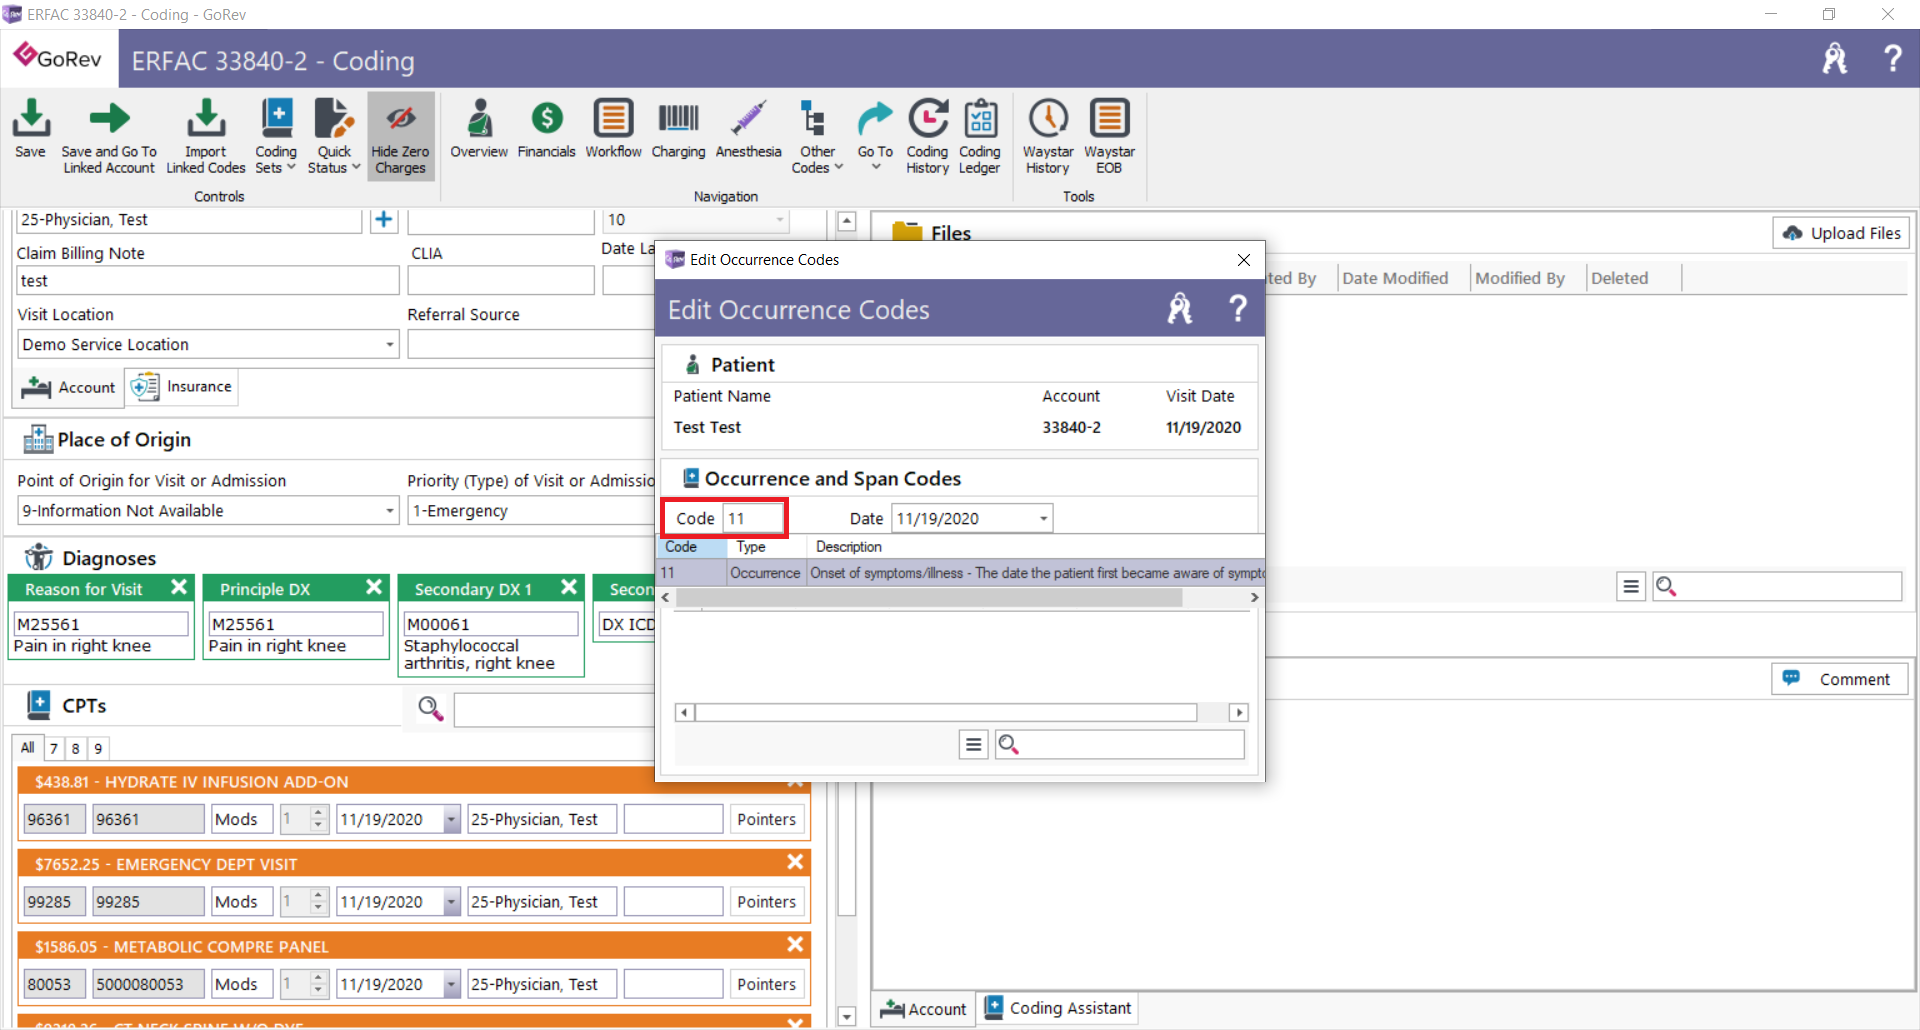Screen dimensions: 1920x1030
Task: Open Waystar History tool
Action: coord(1048,137)
